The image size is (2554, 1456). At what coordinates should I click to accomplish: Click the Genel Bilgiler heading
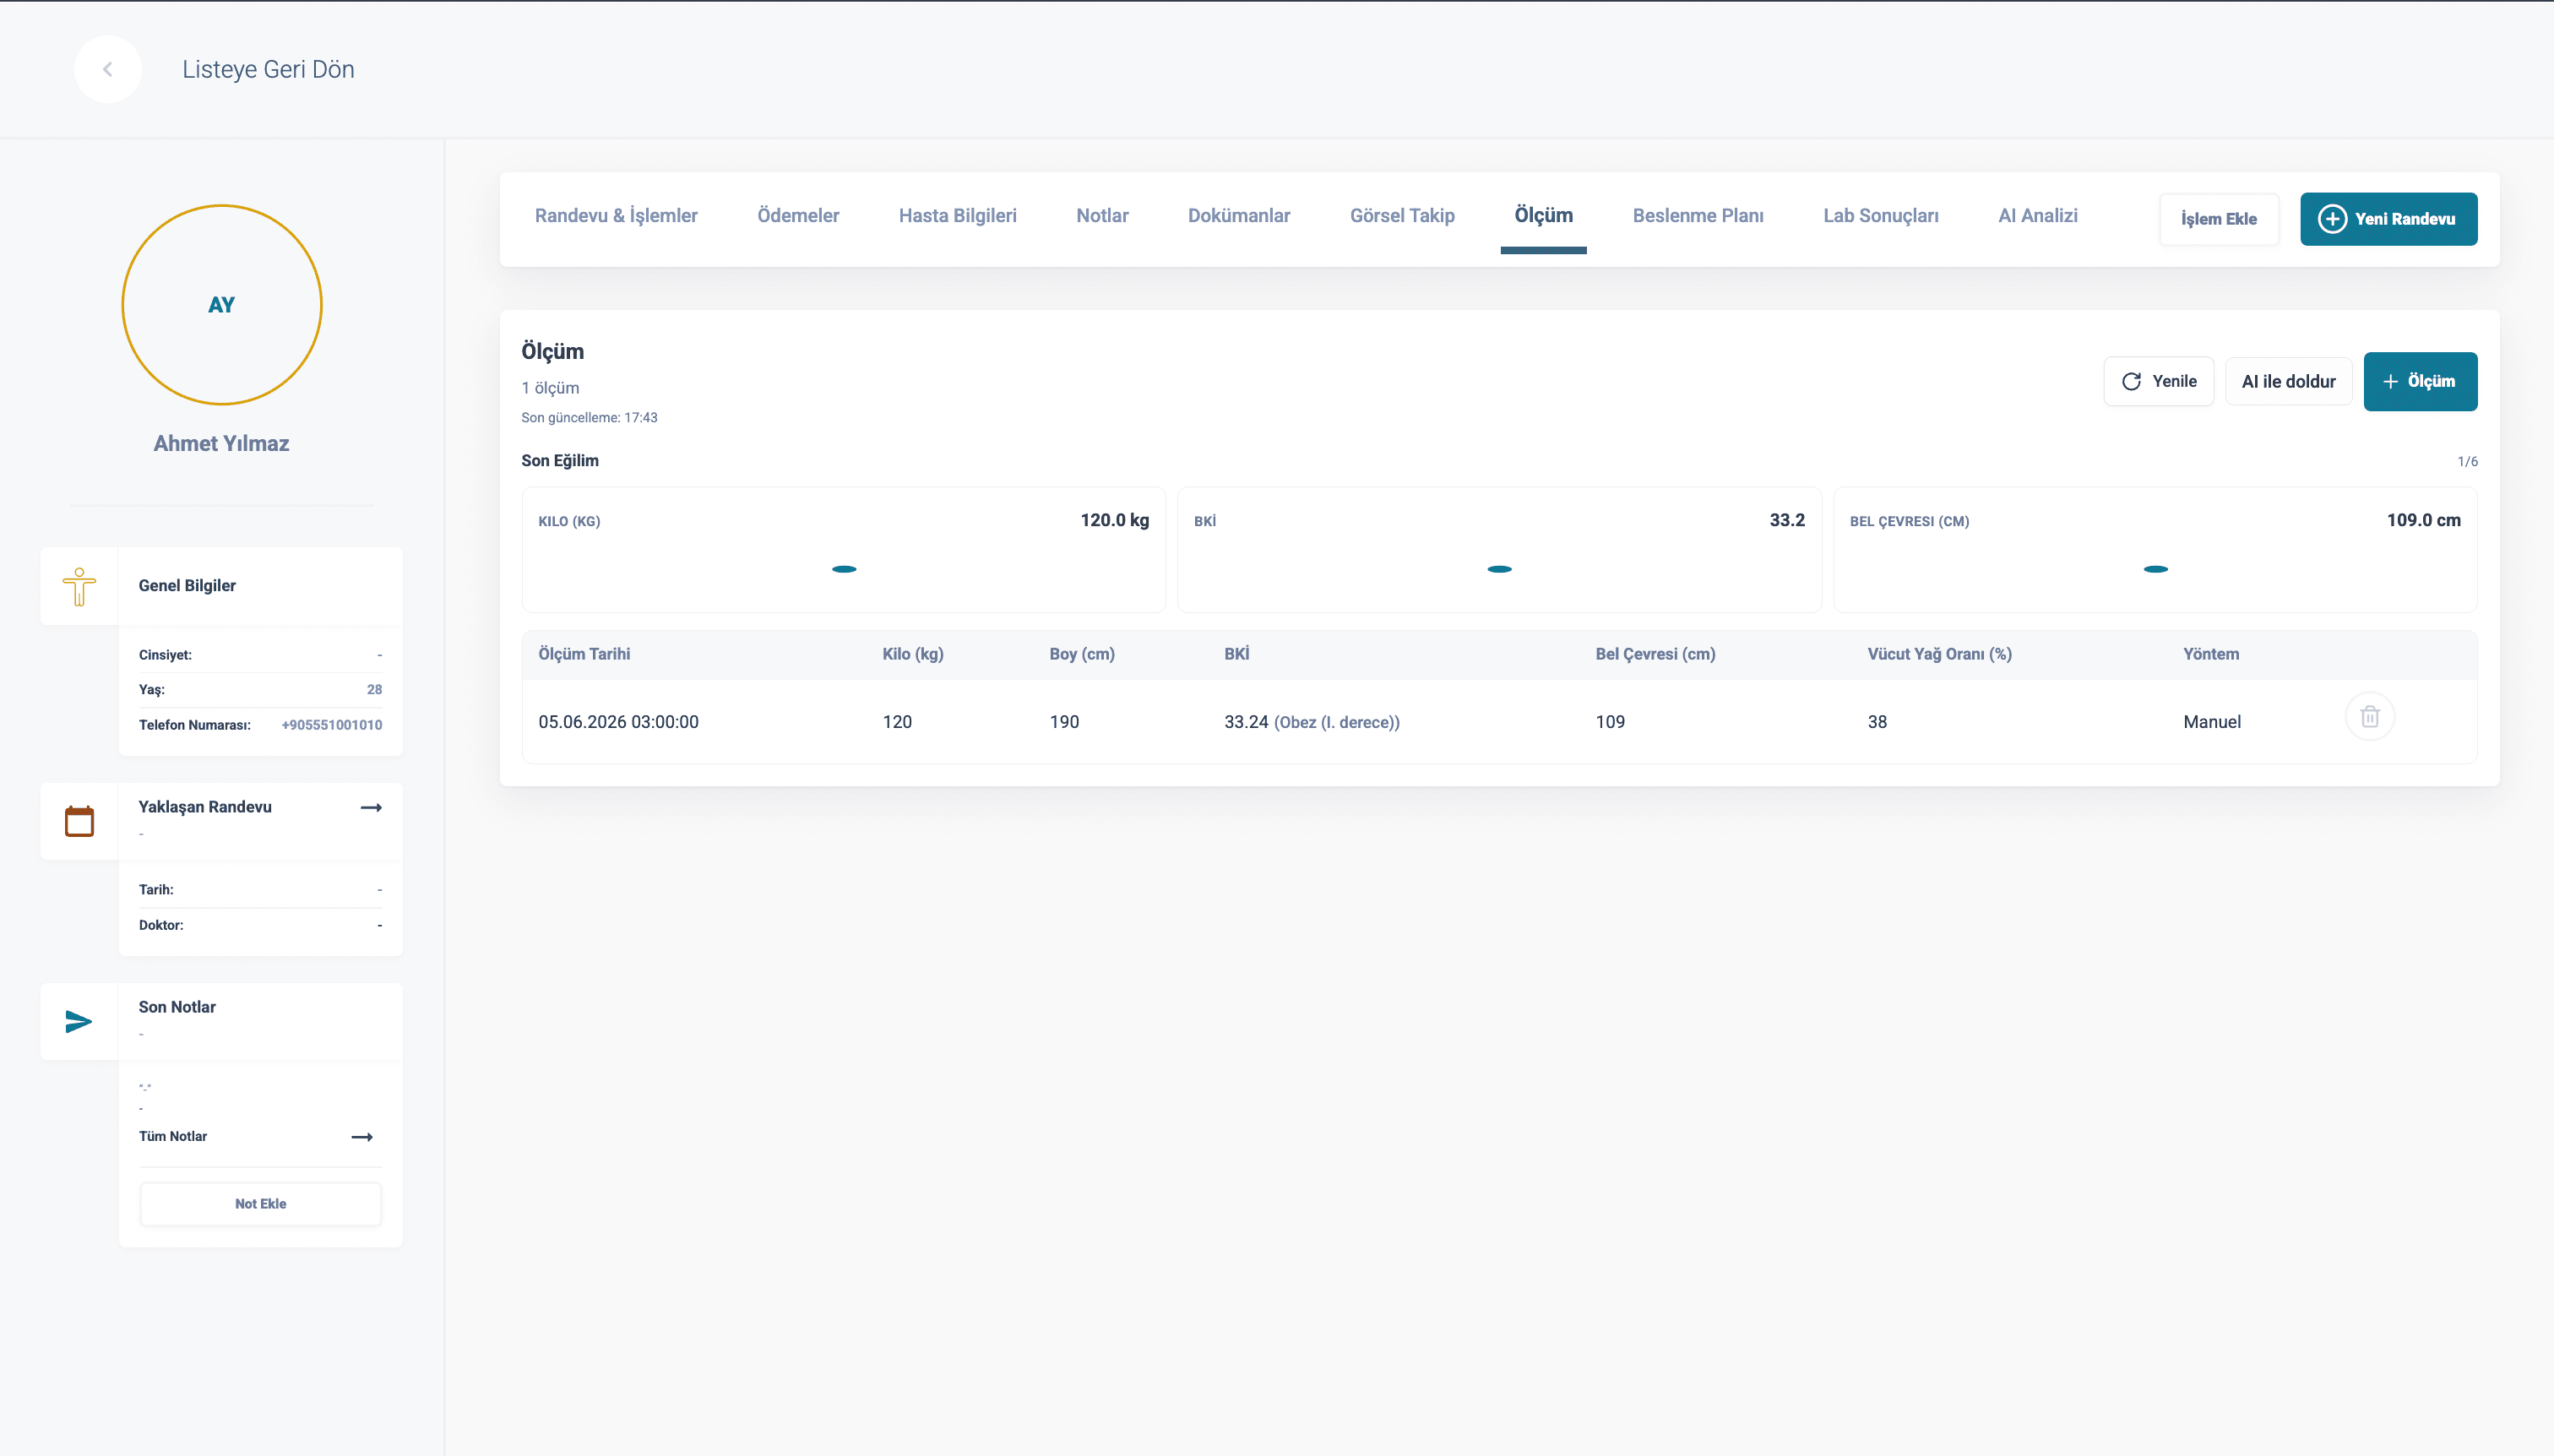click(x=187, y=586)
